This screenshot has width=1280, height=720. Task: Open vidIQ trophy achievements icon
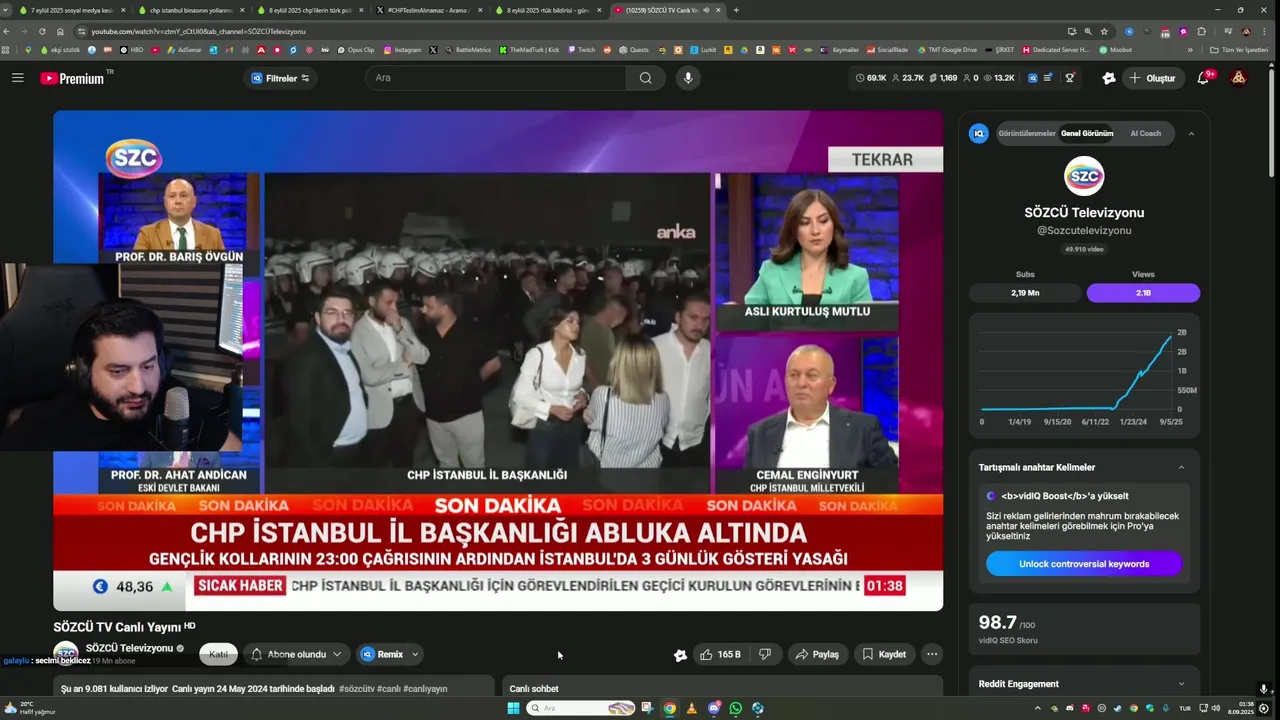click(1069, 78)
